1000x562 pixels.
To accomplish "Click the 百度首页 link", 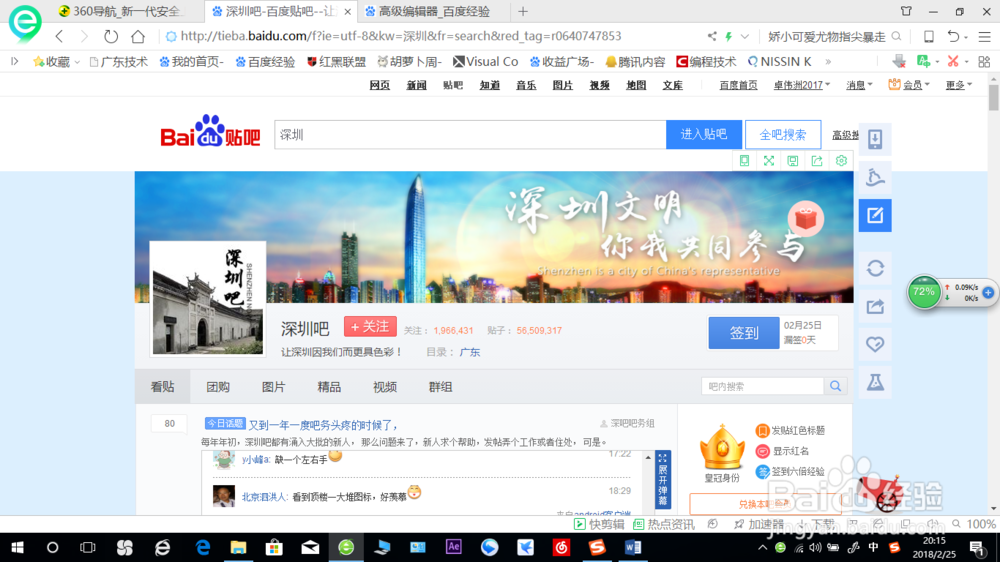I will pyautogui.click(x=739, y=85).
